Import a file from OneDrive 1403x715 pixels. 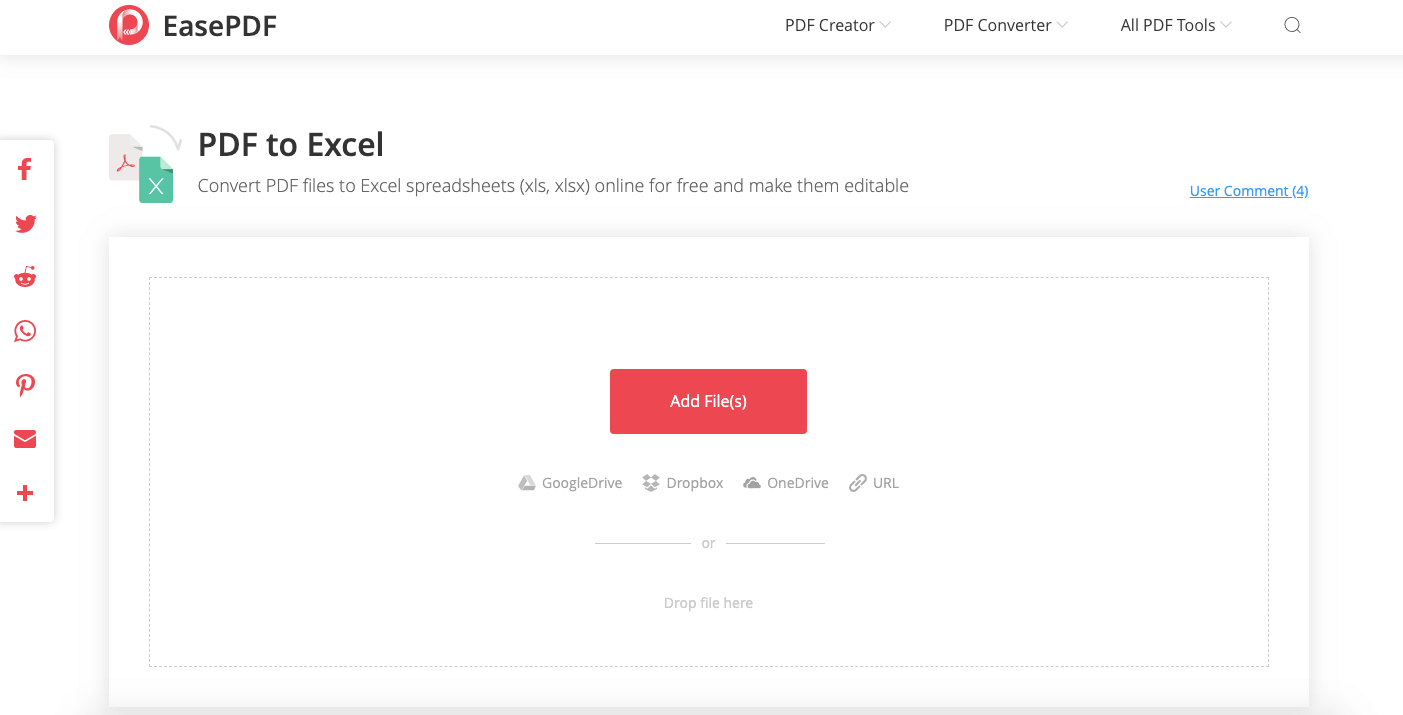(x=786, y=483)
